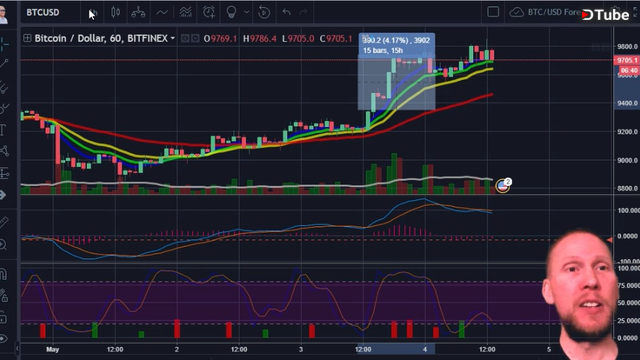Toggle stay in drawing mode pencil-lock
640x360 pixels.
click(x=4, y=296)
